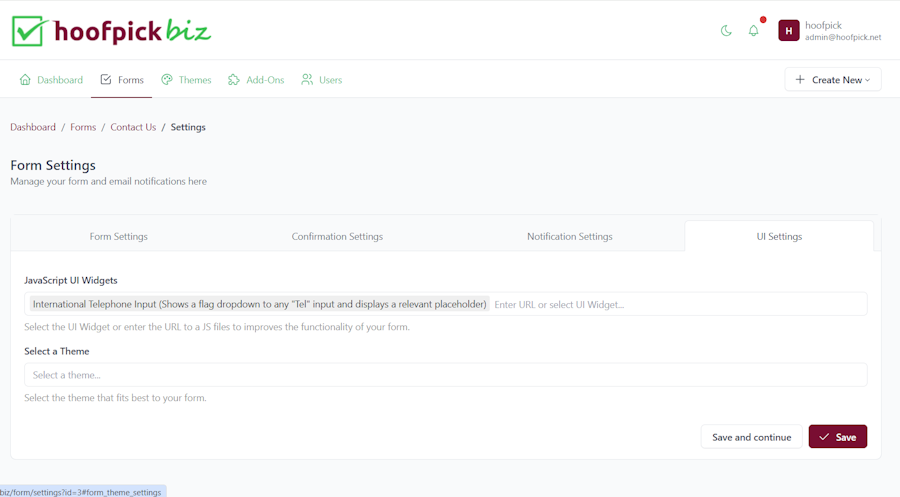The image size is (900, 497).
Task: Click the Save and continue button
Action: 751,437
